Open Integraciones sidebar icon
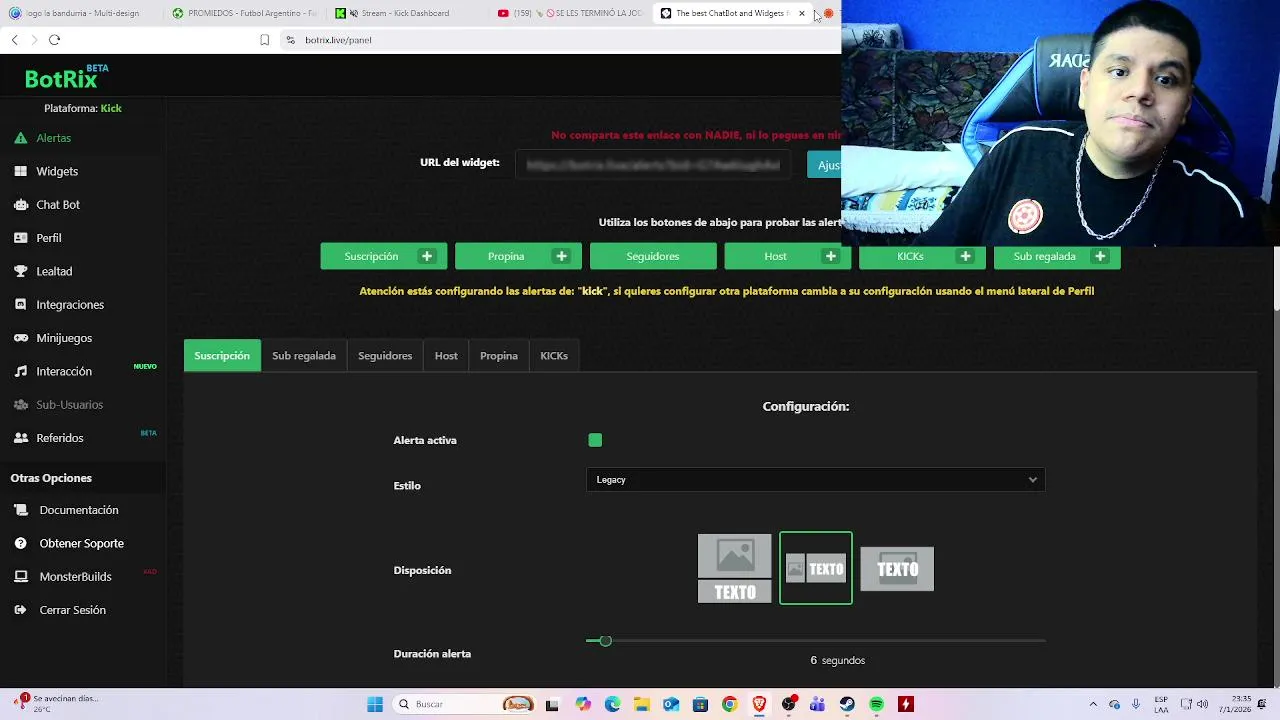 pyautogui.click(x=20, y=304)
